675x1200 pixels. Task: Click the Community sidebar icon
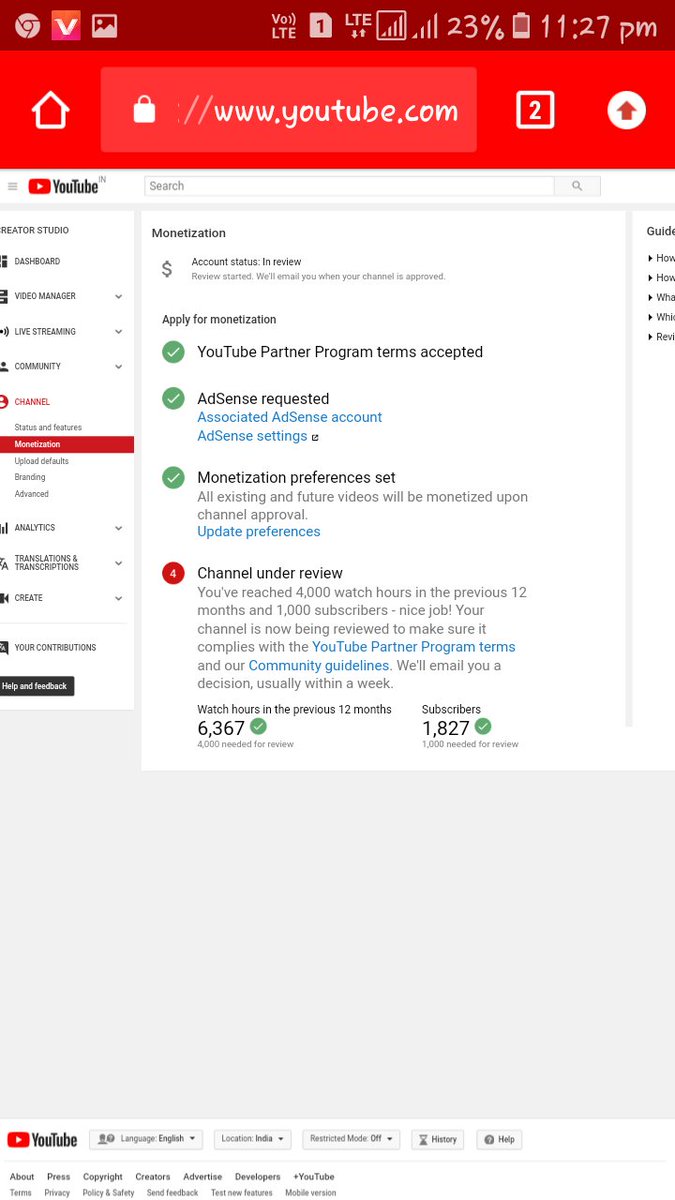[4, 366]
